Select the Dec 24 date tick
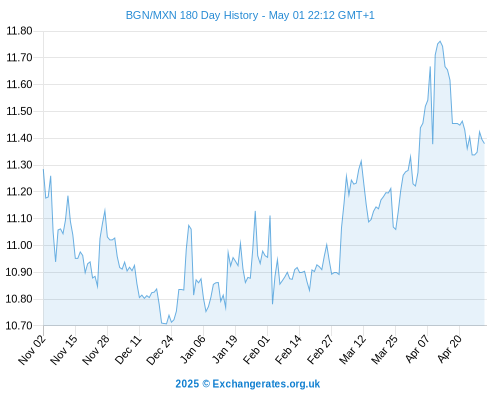495x400 pixels. click(160, 349)
